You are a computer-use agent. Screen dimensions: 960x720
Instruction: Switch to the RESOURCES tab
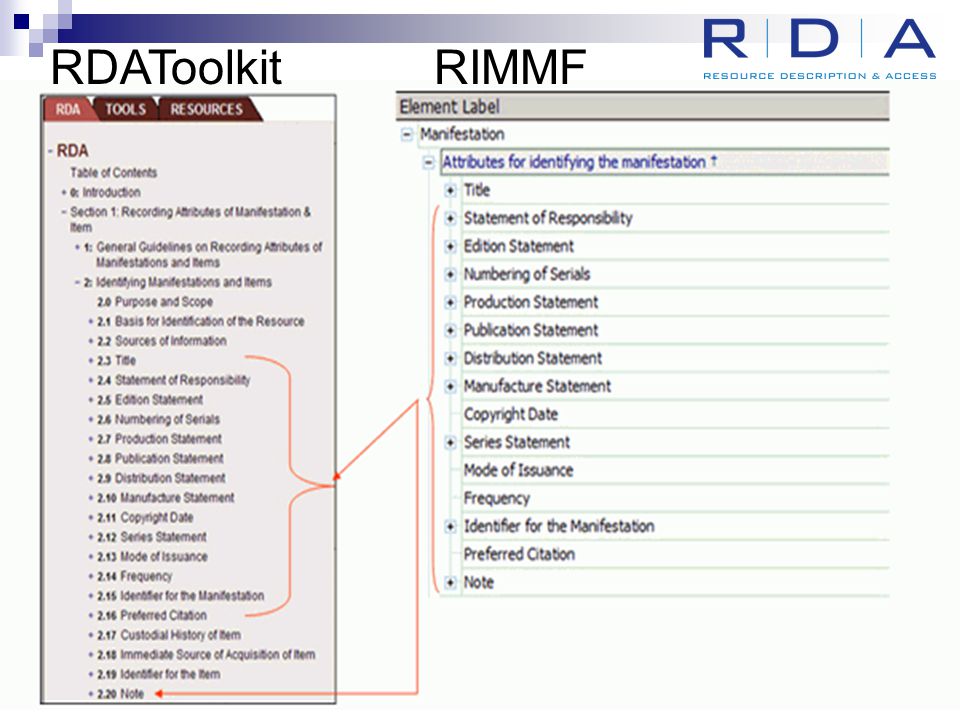point(207,110)
